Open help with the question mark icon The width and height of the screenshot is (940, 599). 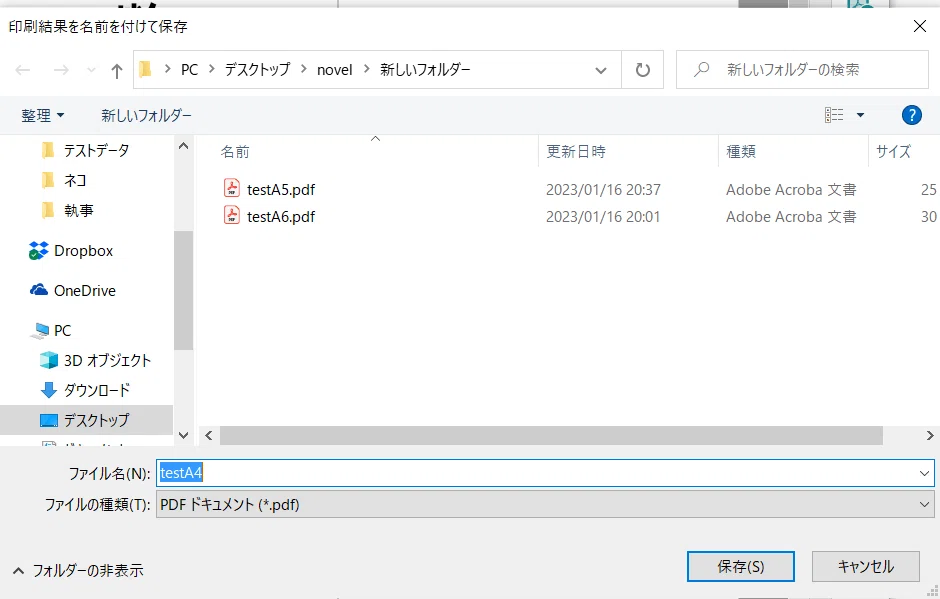point(912,115)
